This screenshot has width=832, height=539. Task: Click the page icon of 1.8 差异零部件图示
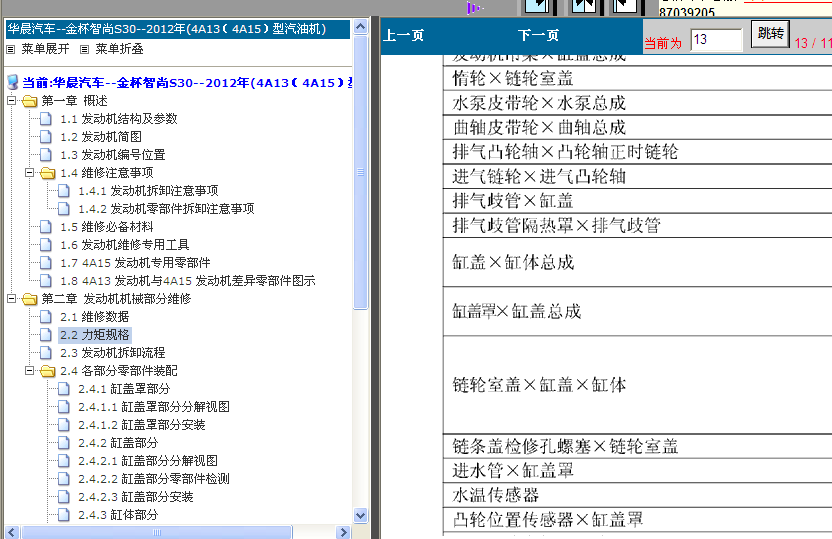tap(46, 281)
